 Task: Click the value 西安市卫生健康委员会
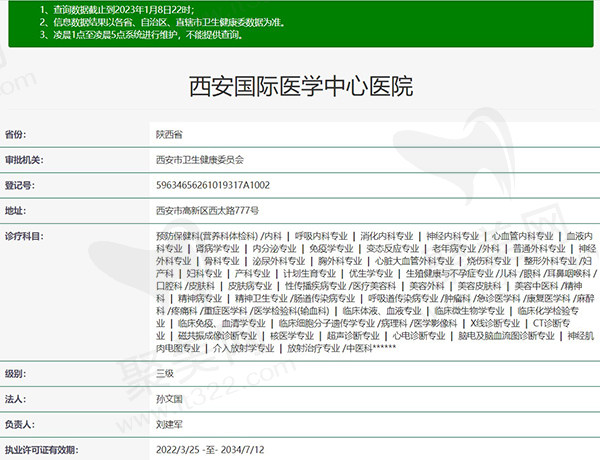[200, 160]
